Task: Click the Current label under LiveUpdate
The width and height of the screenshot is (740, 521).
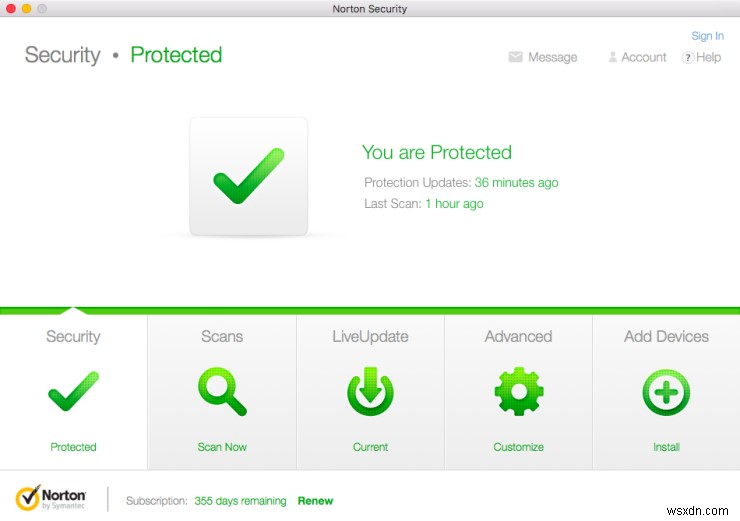Action: [370, 447]
